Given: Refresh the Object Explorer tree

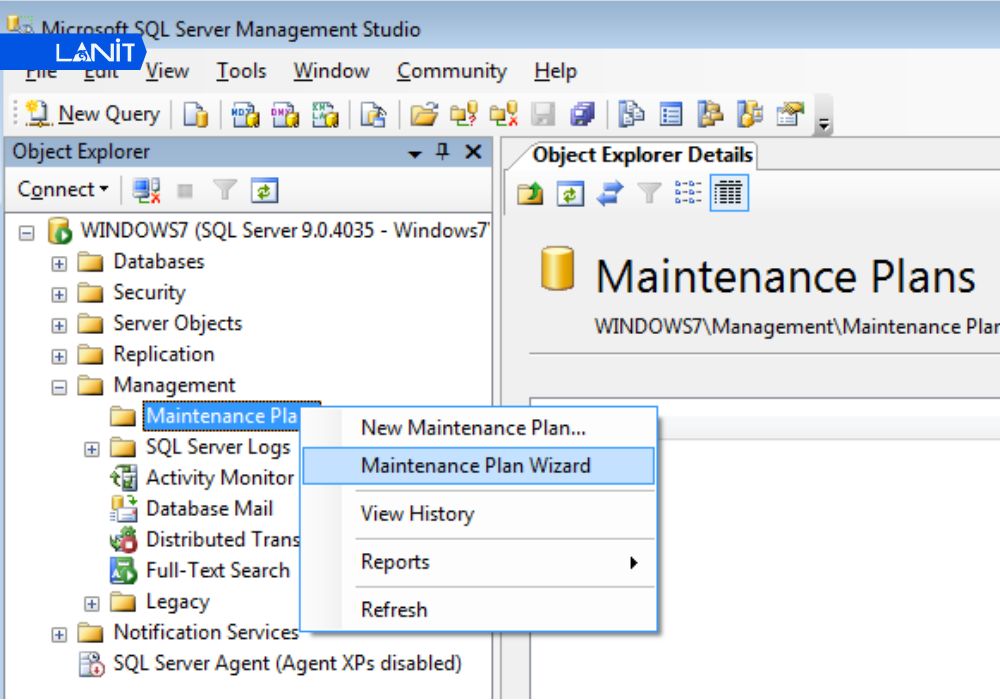Looking at the screenshot, I should tap(263, 189).
